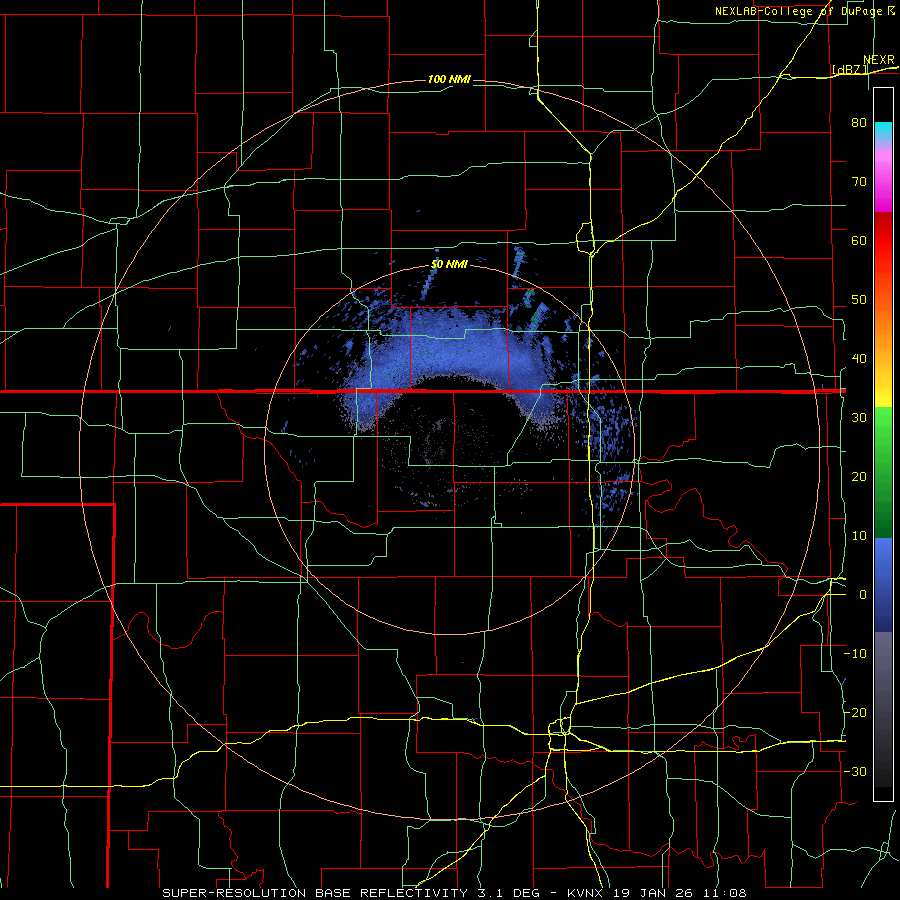Click the -10 value on the dBZ scale
Screen dimensions: 900x900
click(x=855, y=654)
